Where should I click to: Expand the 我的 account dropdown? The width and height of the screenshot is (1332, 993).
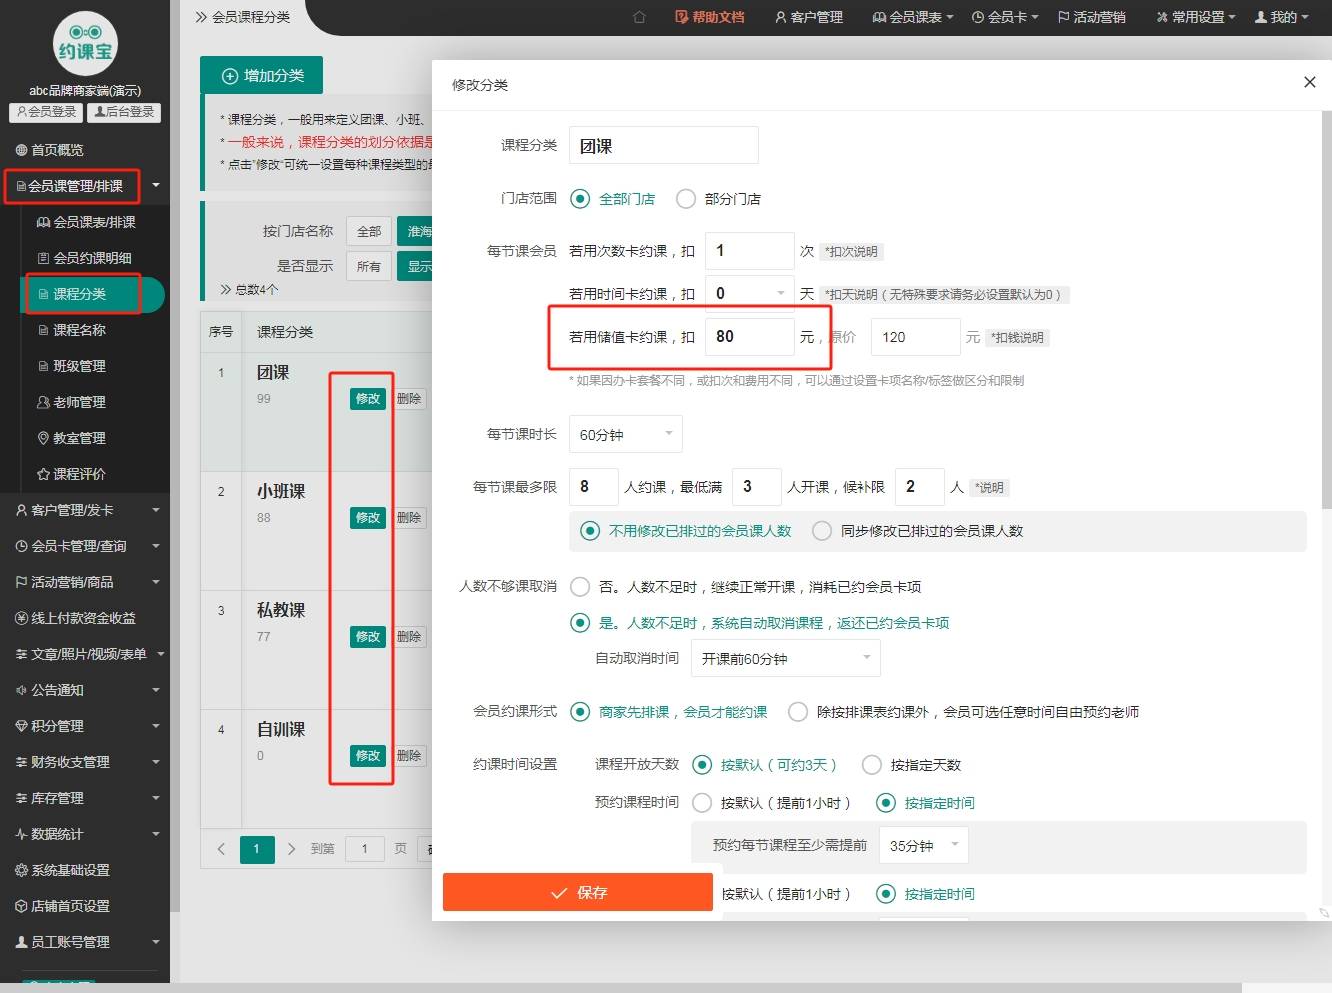click(1281, 17)
